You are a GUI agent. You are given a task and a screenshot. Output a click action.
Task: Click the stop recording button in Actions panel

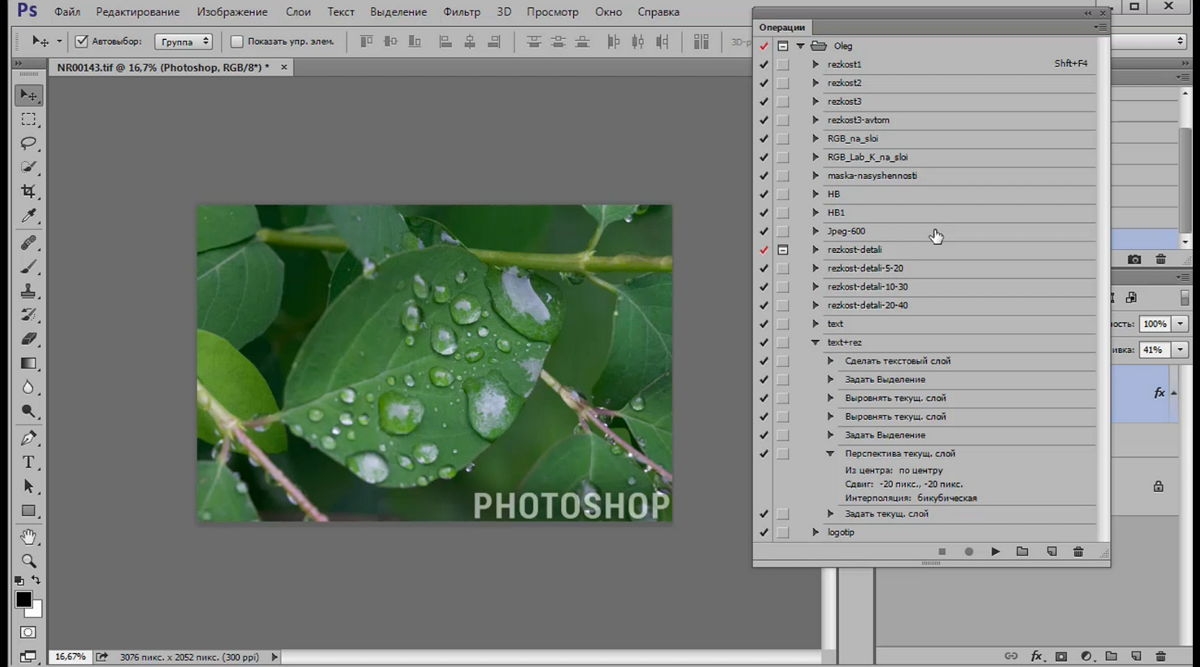point(942,551)
